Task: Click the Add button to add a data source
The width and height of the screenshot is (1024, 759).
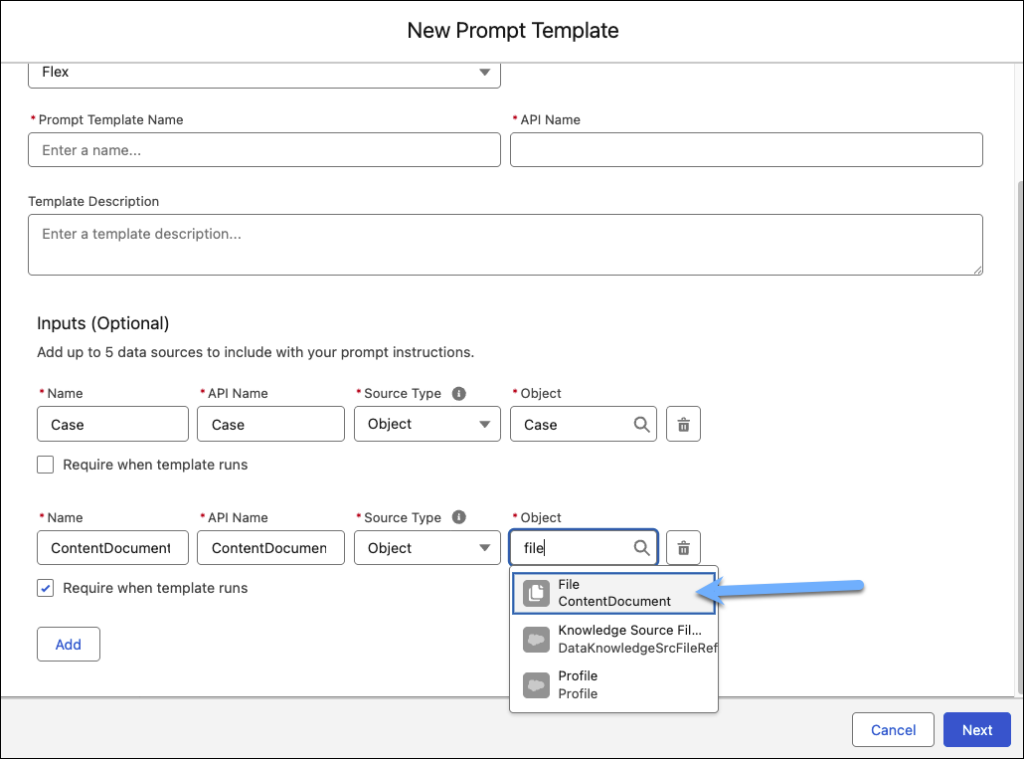Action: [68, 644]
